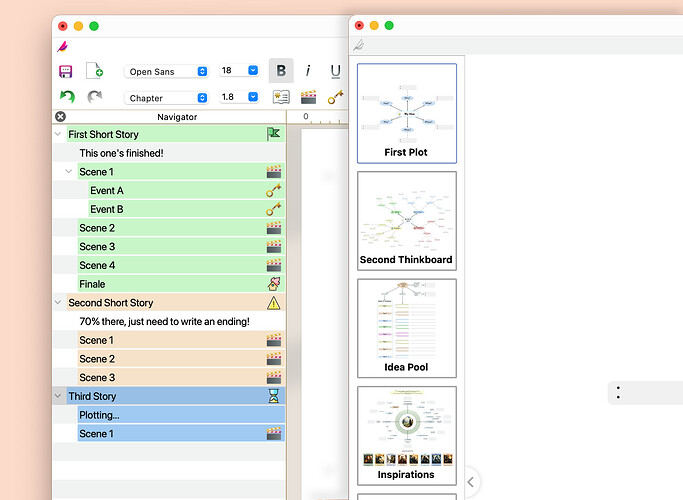Select Second Short Story in Navigator
The height and width of the screenshot is (500, 683).
point(176,303)
